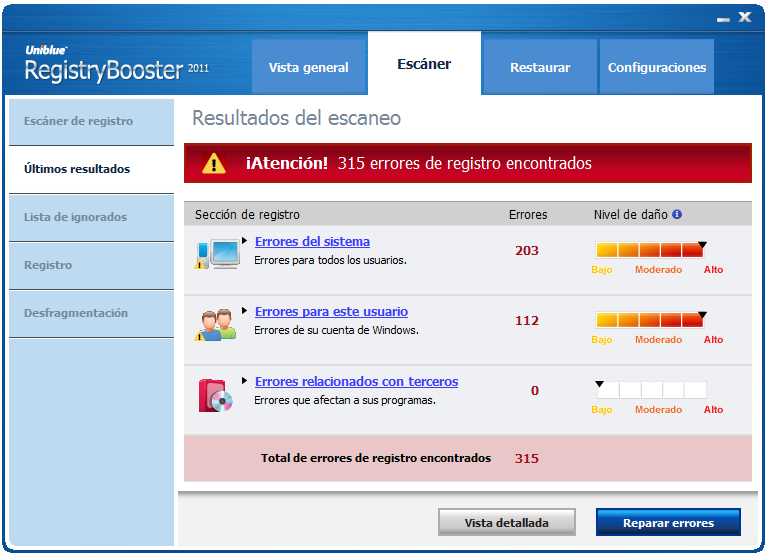
Task: Expand the Errores relacionados con terceros arrow
Action: 244,380
